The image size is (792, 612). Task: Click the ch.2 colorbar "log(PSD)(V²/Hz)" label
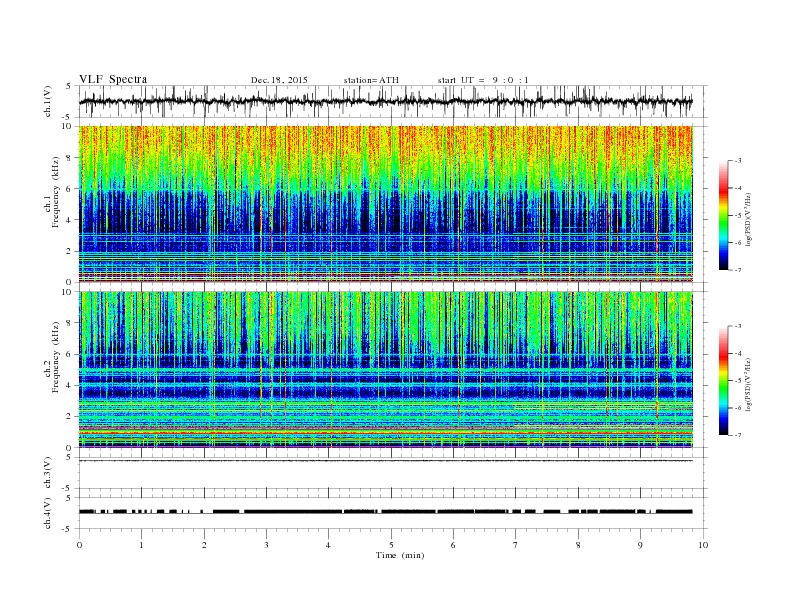[749, 384]
